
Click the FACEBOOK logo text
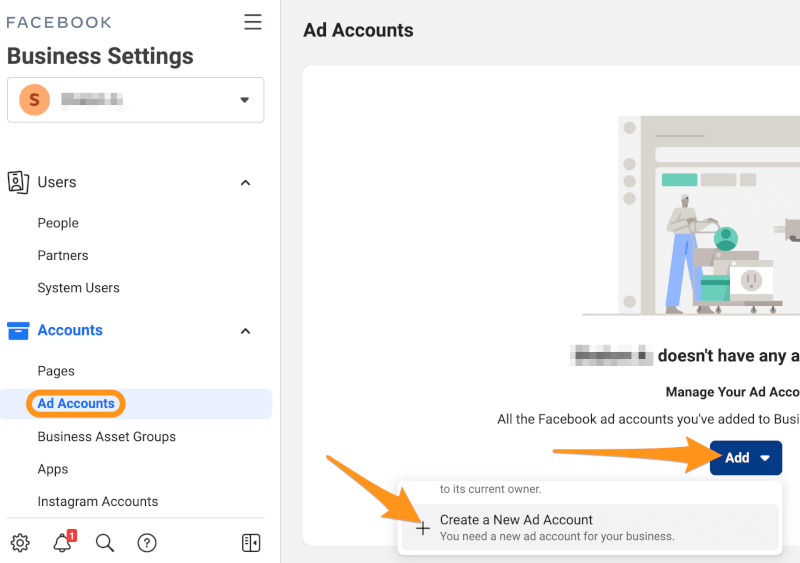point(59,22)
